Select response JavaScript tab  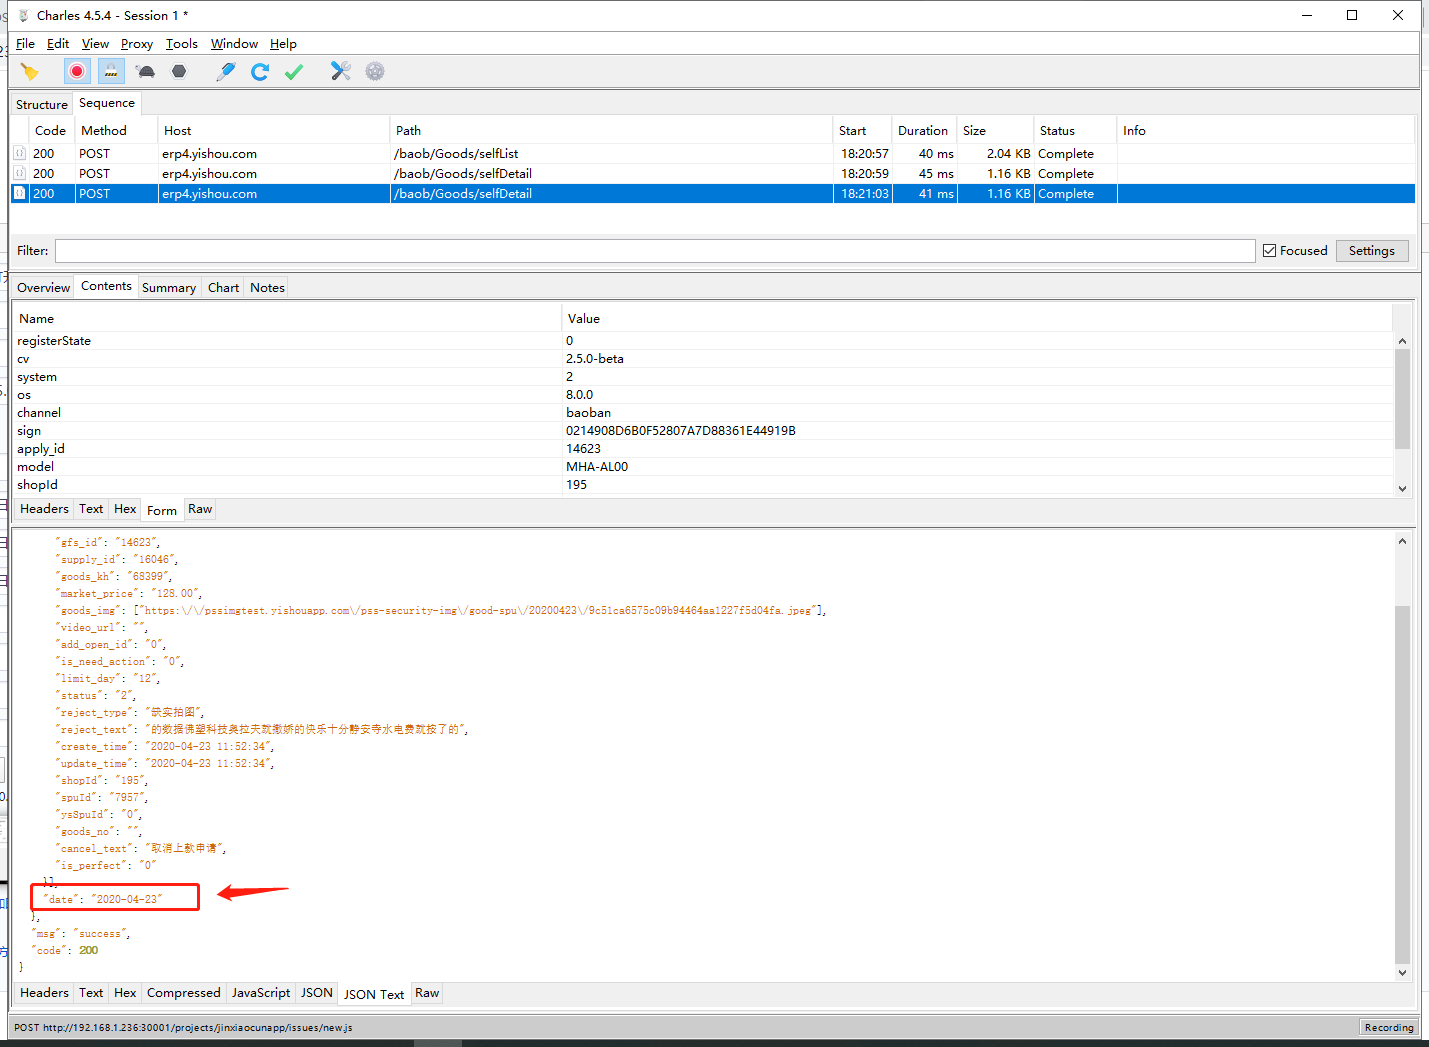(260, 993)
